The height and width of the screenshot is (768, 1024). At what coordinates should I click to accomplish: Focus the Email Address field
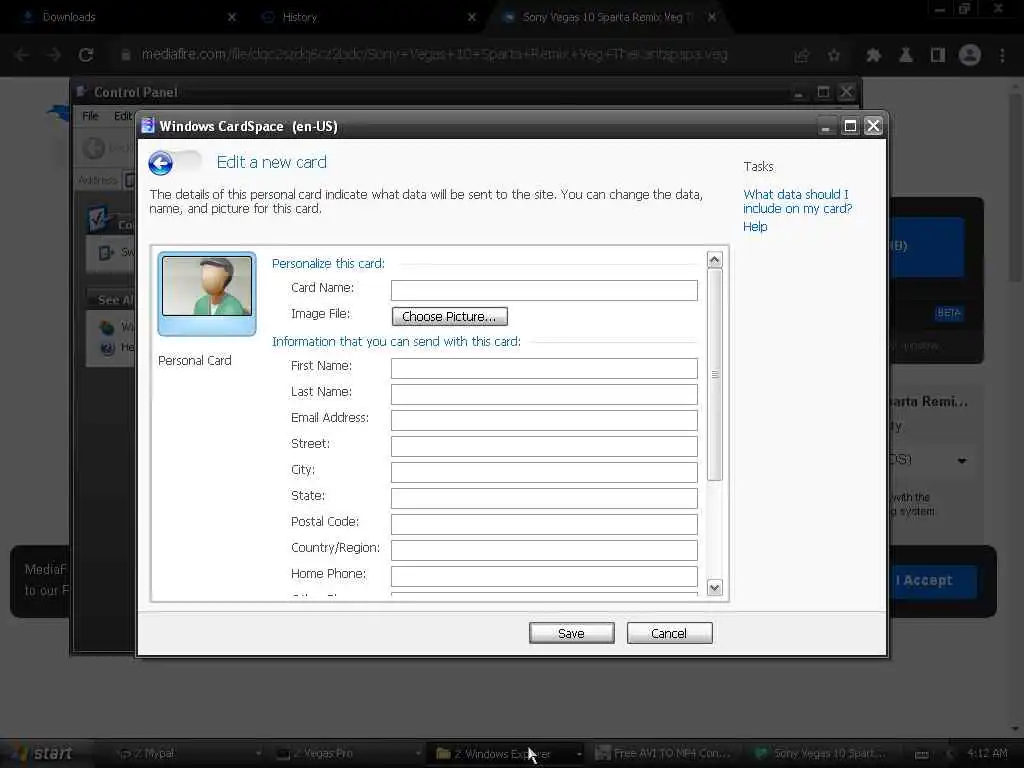coord(544,421)
